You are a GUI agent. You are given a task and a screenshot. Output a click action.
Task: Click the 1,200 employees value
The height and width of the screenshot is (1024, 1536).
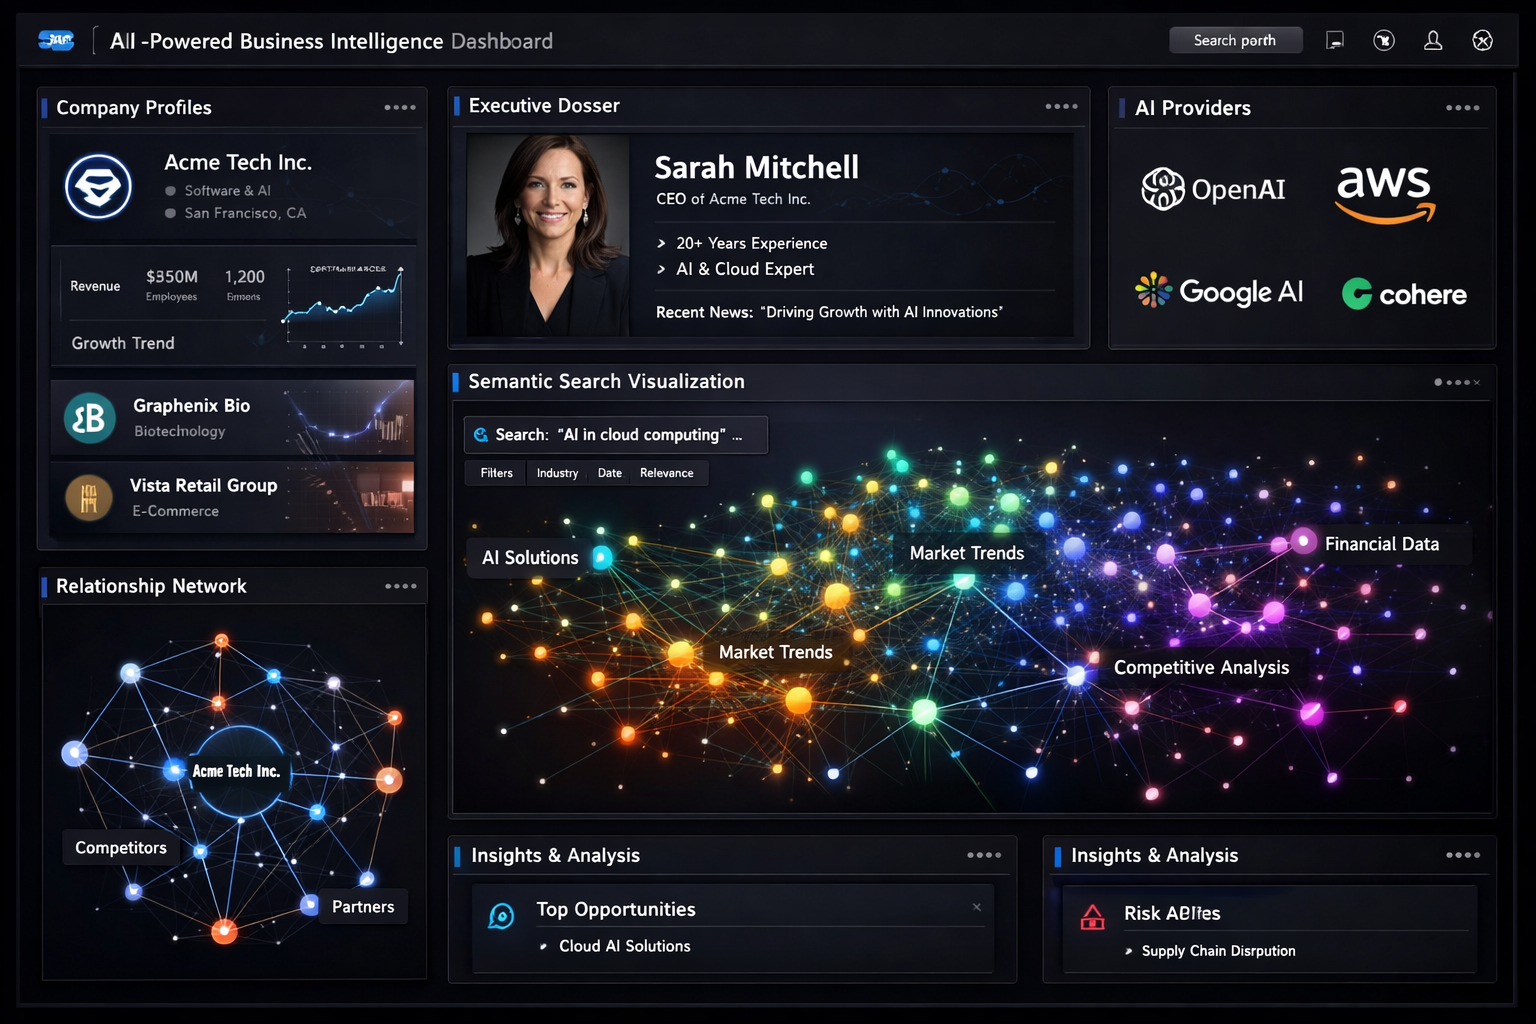point(244,277)
